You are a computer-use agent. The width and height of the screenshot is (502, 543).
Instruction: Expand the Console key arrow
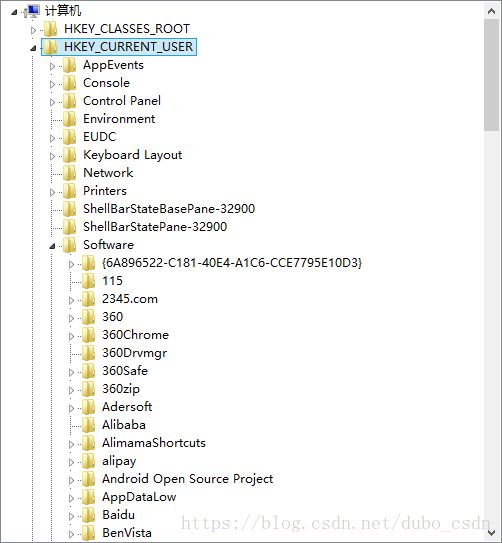52,84
